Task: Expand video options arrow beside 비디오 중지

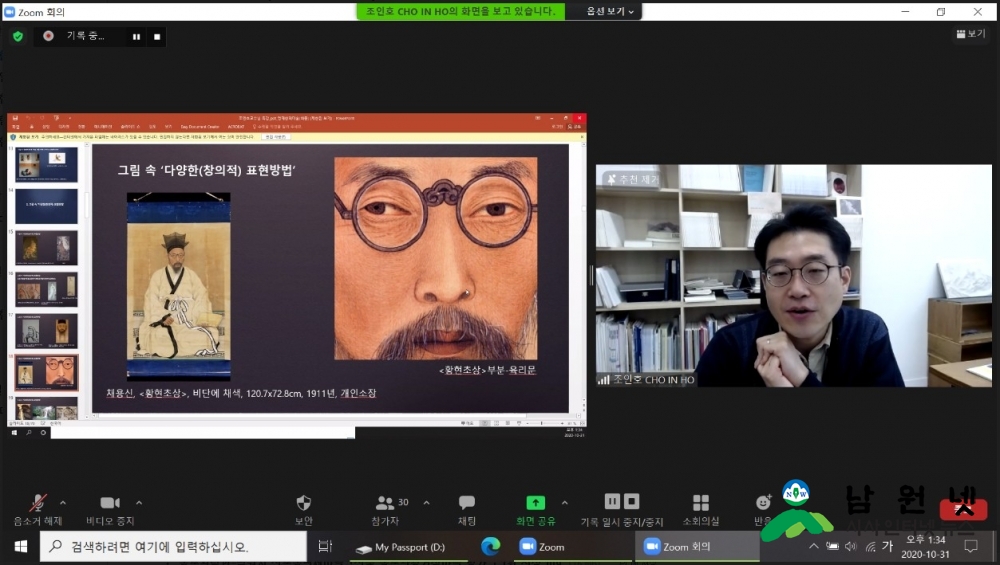Action: 139,503
